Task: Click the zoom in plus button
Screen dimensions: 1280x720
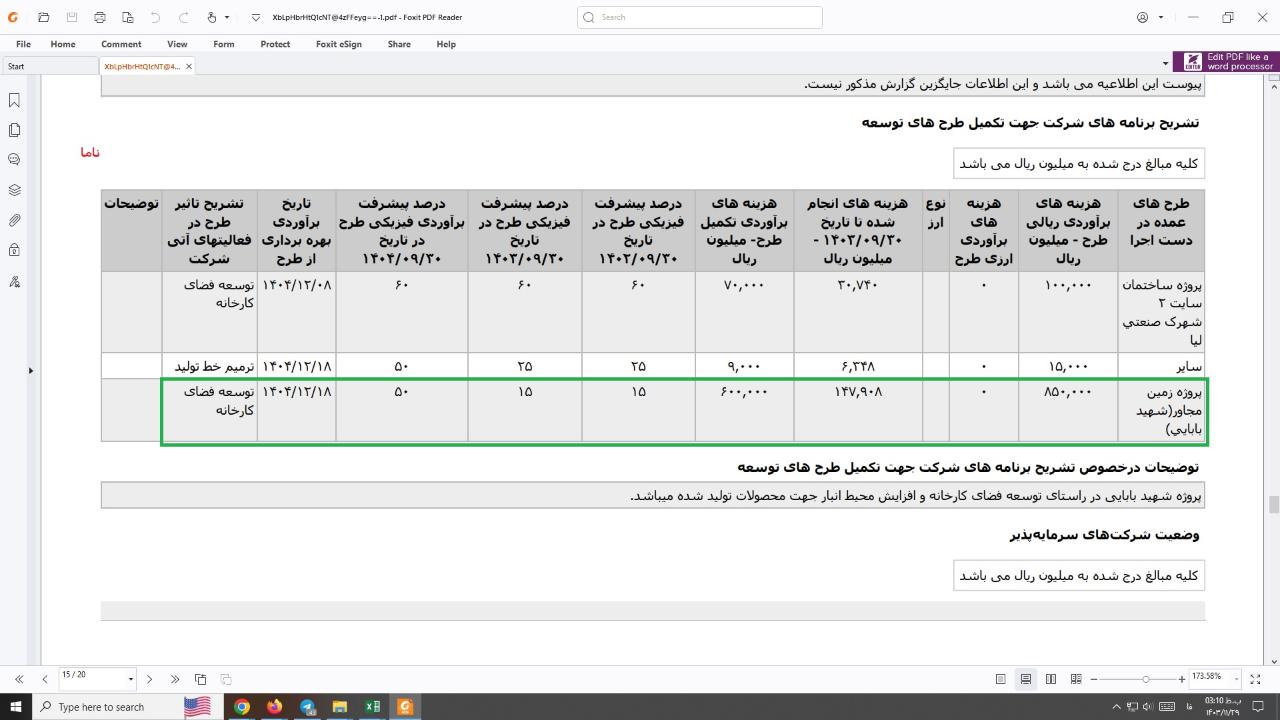Action: (1182, 679)
